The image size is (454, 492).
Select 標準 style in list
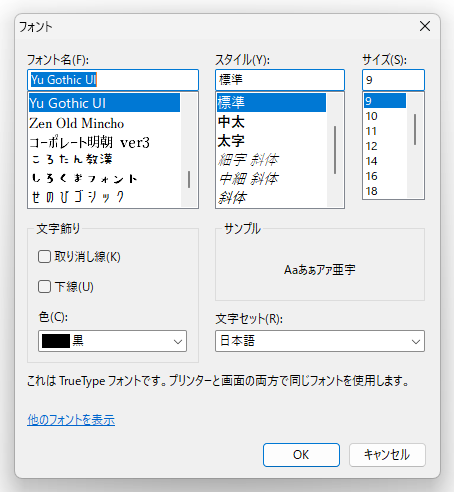[x=271, y=102]
